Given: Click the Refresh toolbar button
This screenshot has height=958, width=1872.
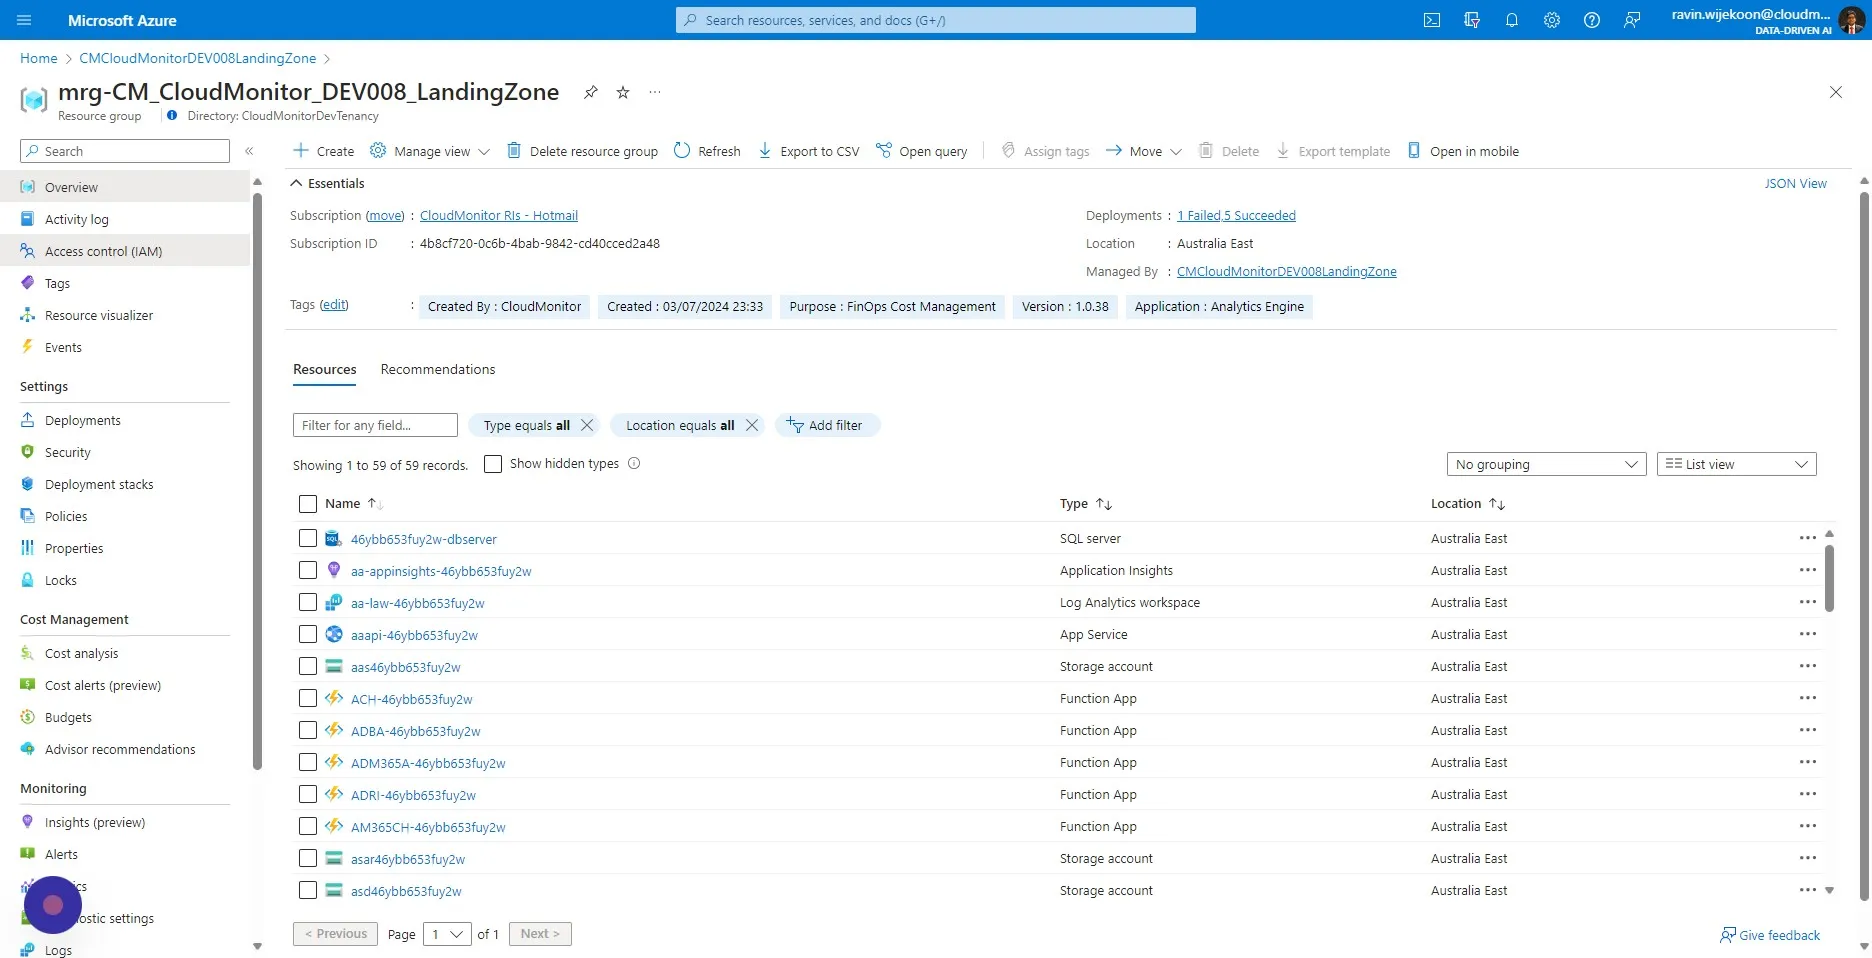Looking at the screenshot, I should tap(707, 151).
